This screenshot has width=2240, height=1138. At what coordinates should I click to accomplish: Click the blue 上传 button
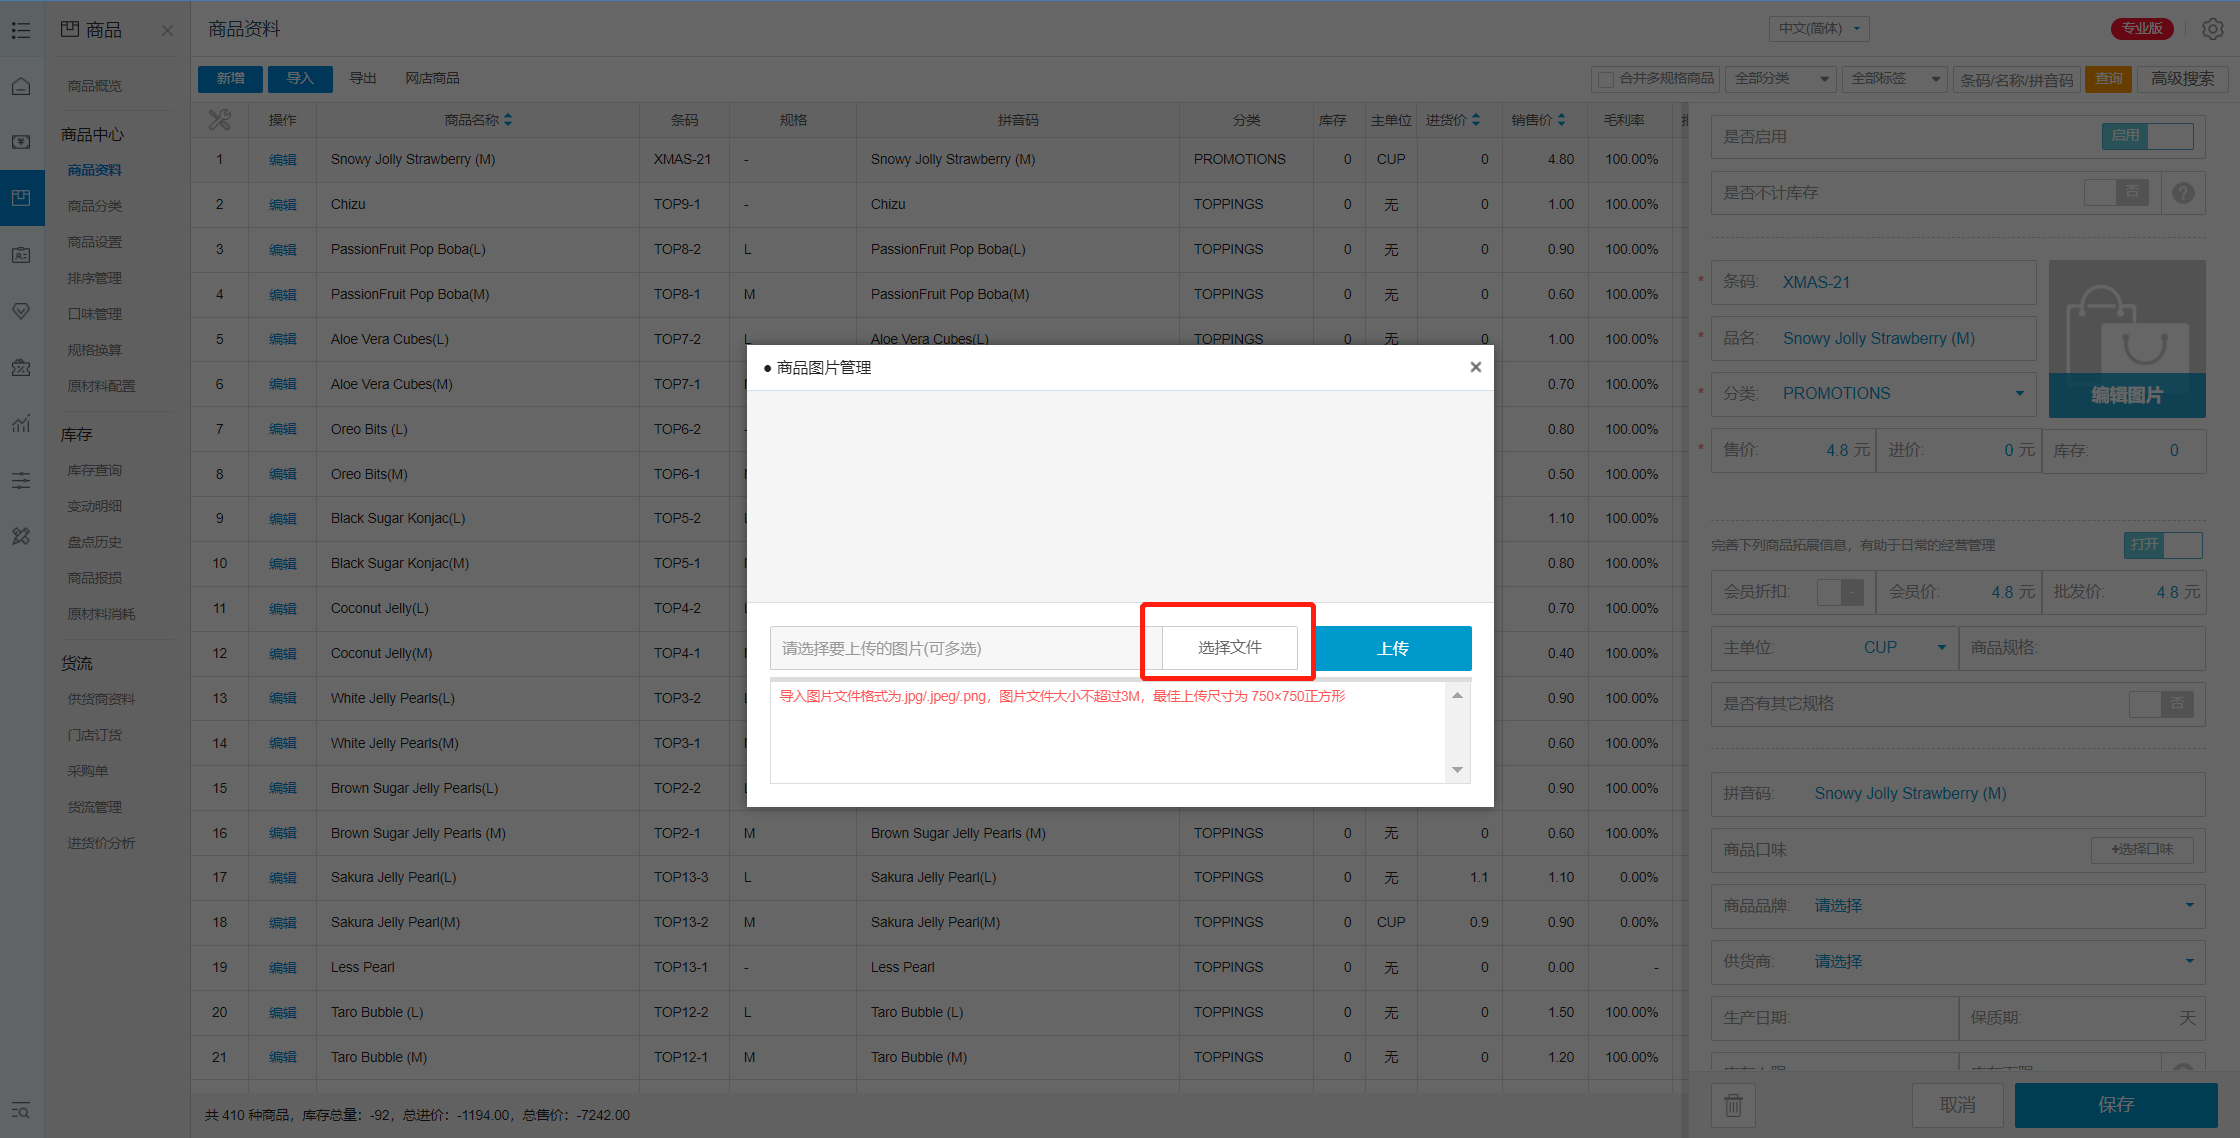(x=1393, y=648)
